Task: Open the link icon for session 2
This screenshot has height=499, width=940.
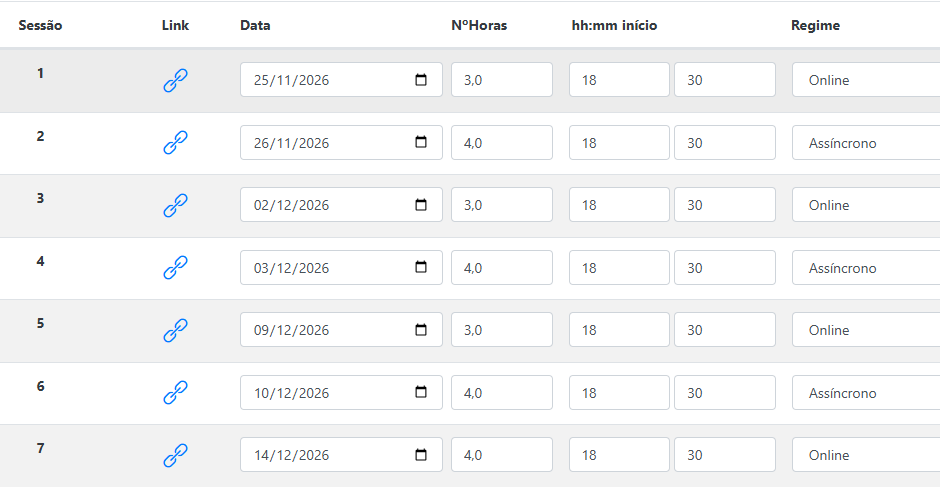Action: point(175,143)
